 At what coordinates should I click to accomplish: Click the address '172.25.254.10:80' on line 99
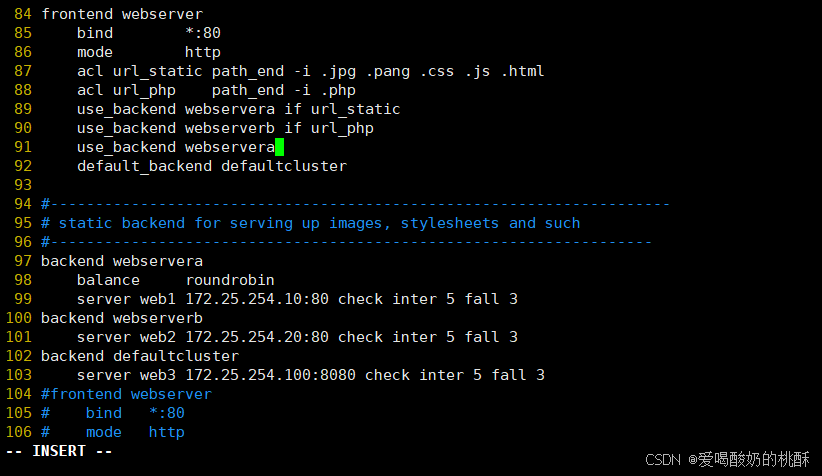tap(257, 299)
